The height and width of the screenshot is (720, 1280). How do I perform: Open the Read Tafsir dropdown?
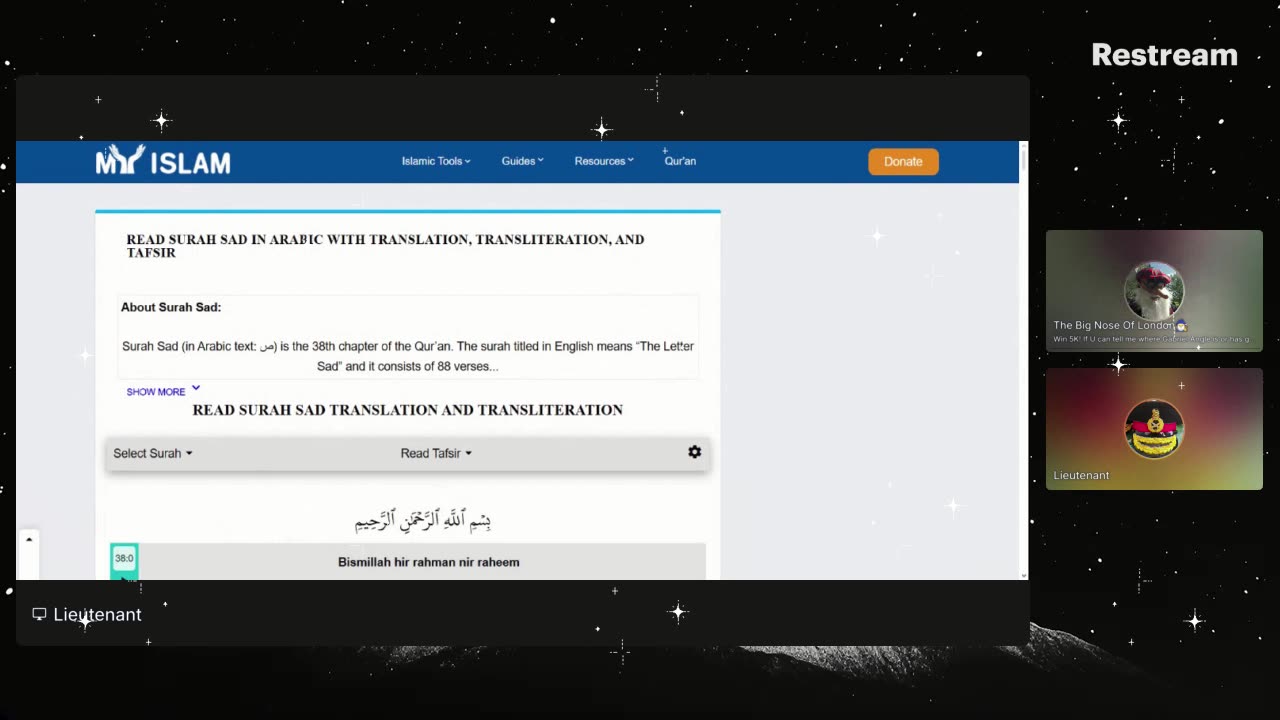pos(436,453)
